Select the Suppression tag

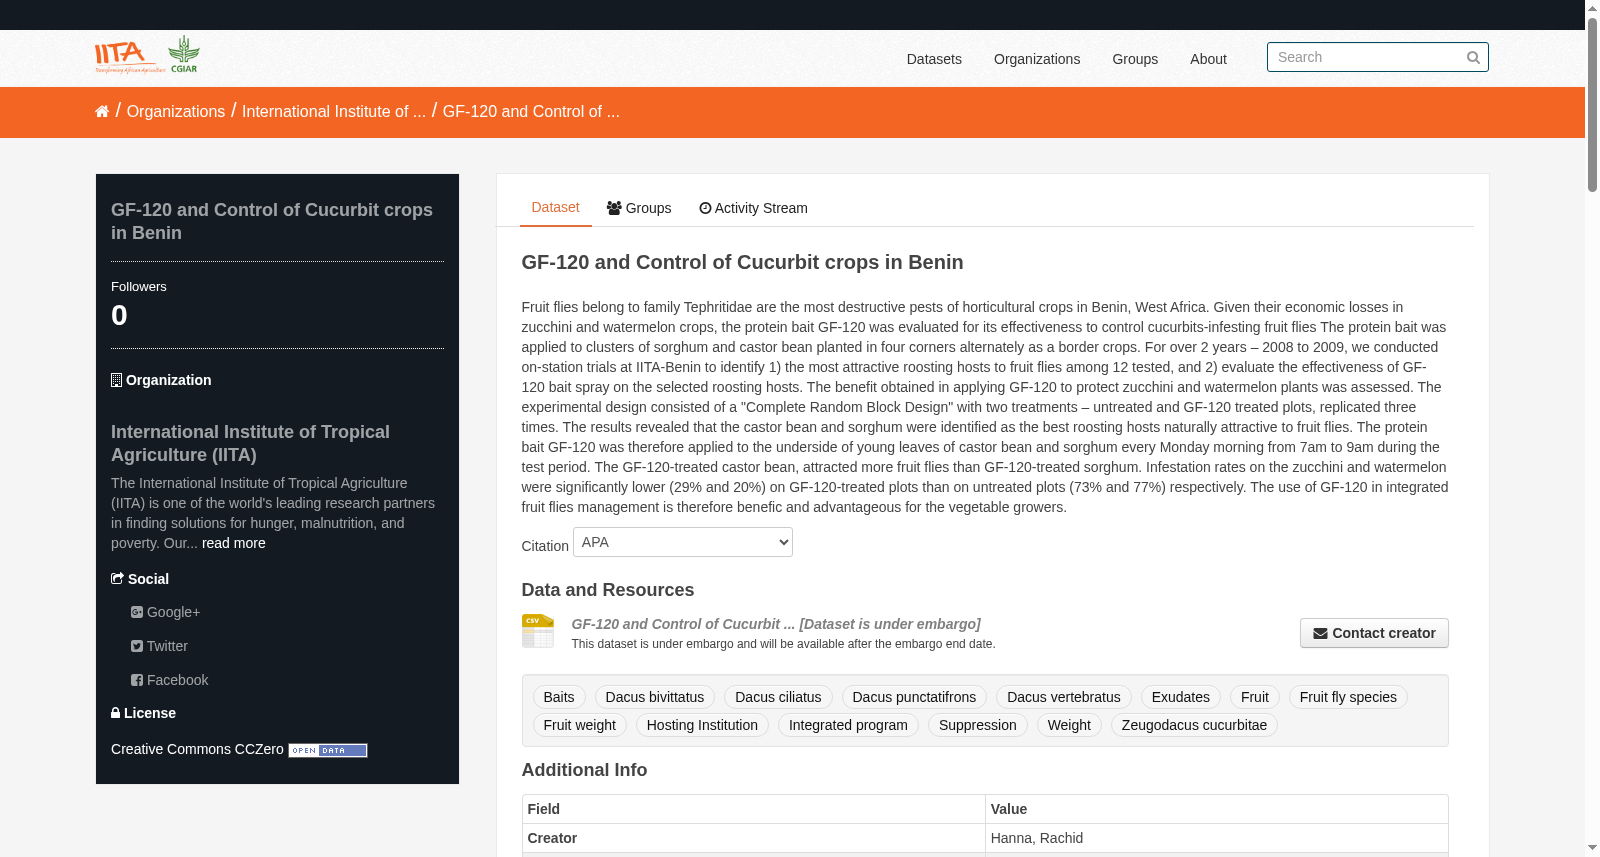pos(978,725)
